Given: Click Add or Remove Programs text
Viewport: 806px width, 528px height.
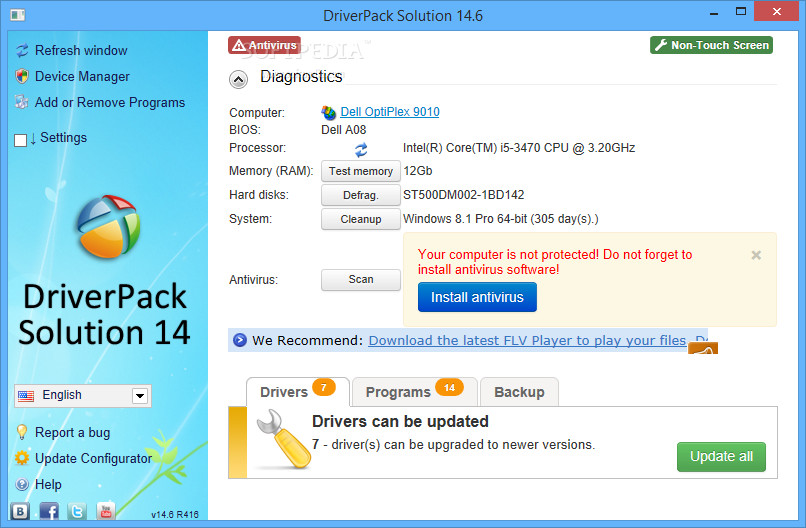Looking at the screenshot, I should click(110, 102).
